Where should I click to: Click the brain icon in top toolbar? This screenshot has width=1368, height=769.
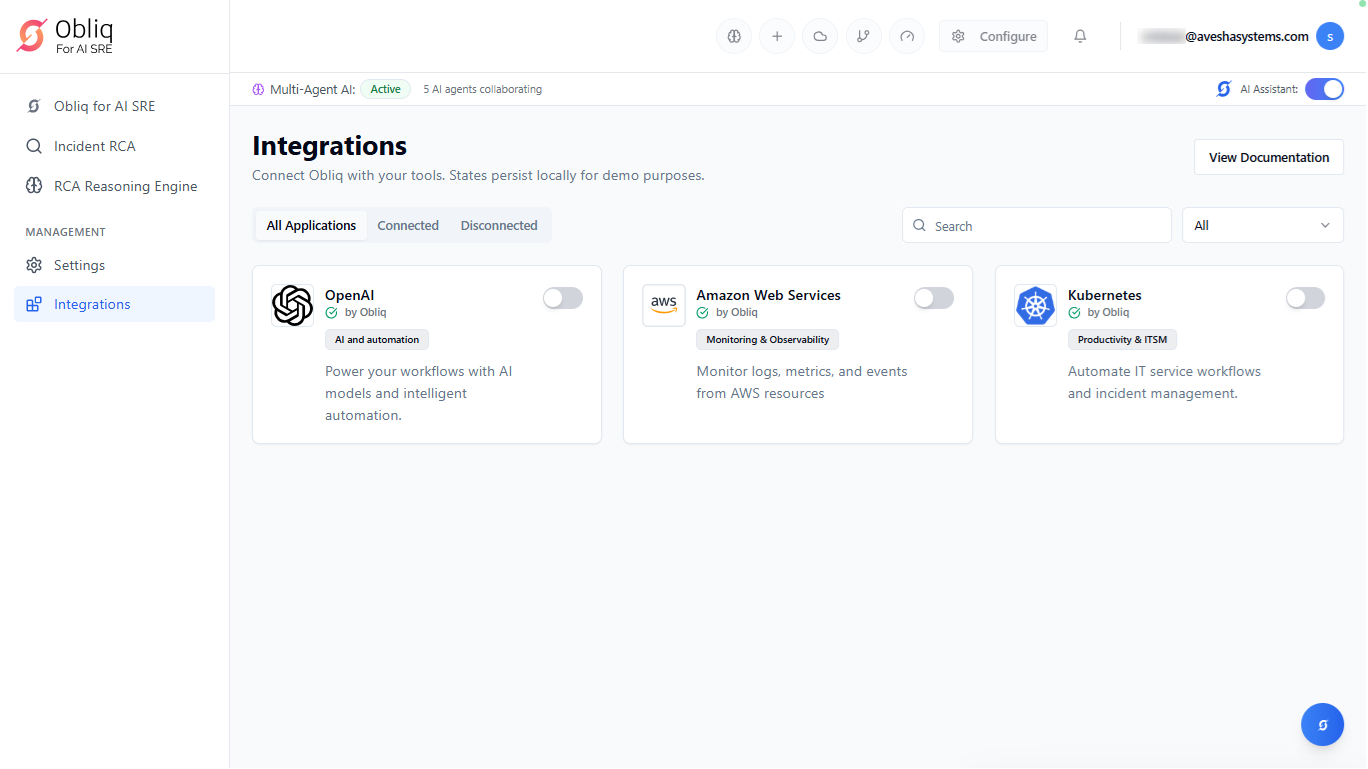734,37
